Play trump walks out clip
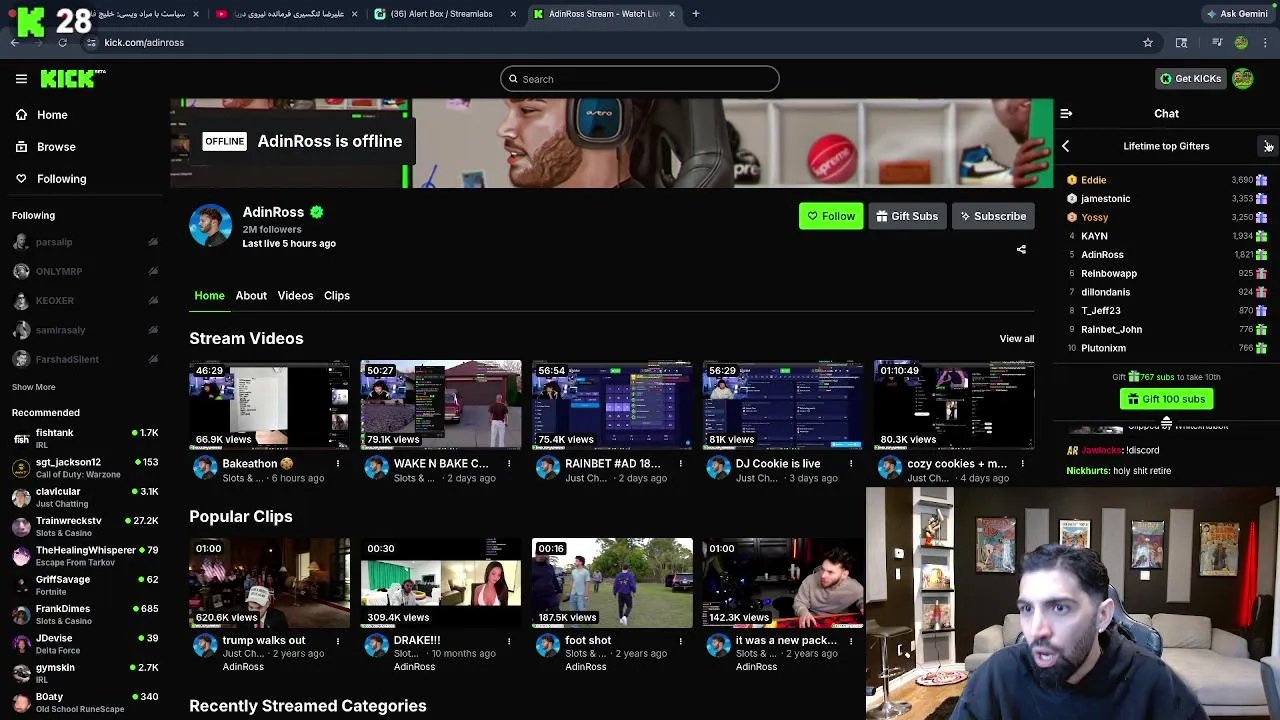Image resolution: width=1280 pixels, height=720 pixels. tap(269, 583)
